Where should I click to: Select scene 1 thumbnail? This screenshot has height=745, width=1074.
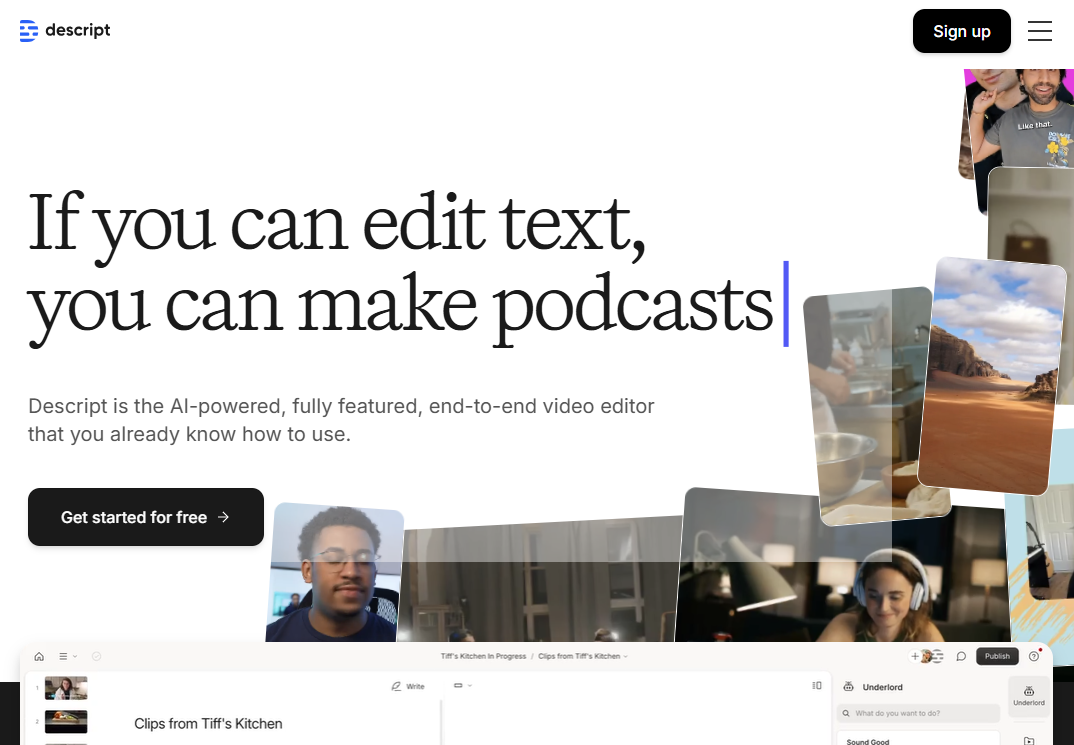[x=66, y=688]
